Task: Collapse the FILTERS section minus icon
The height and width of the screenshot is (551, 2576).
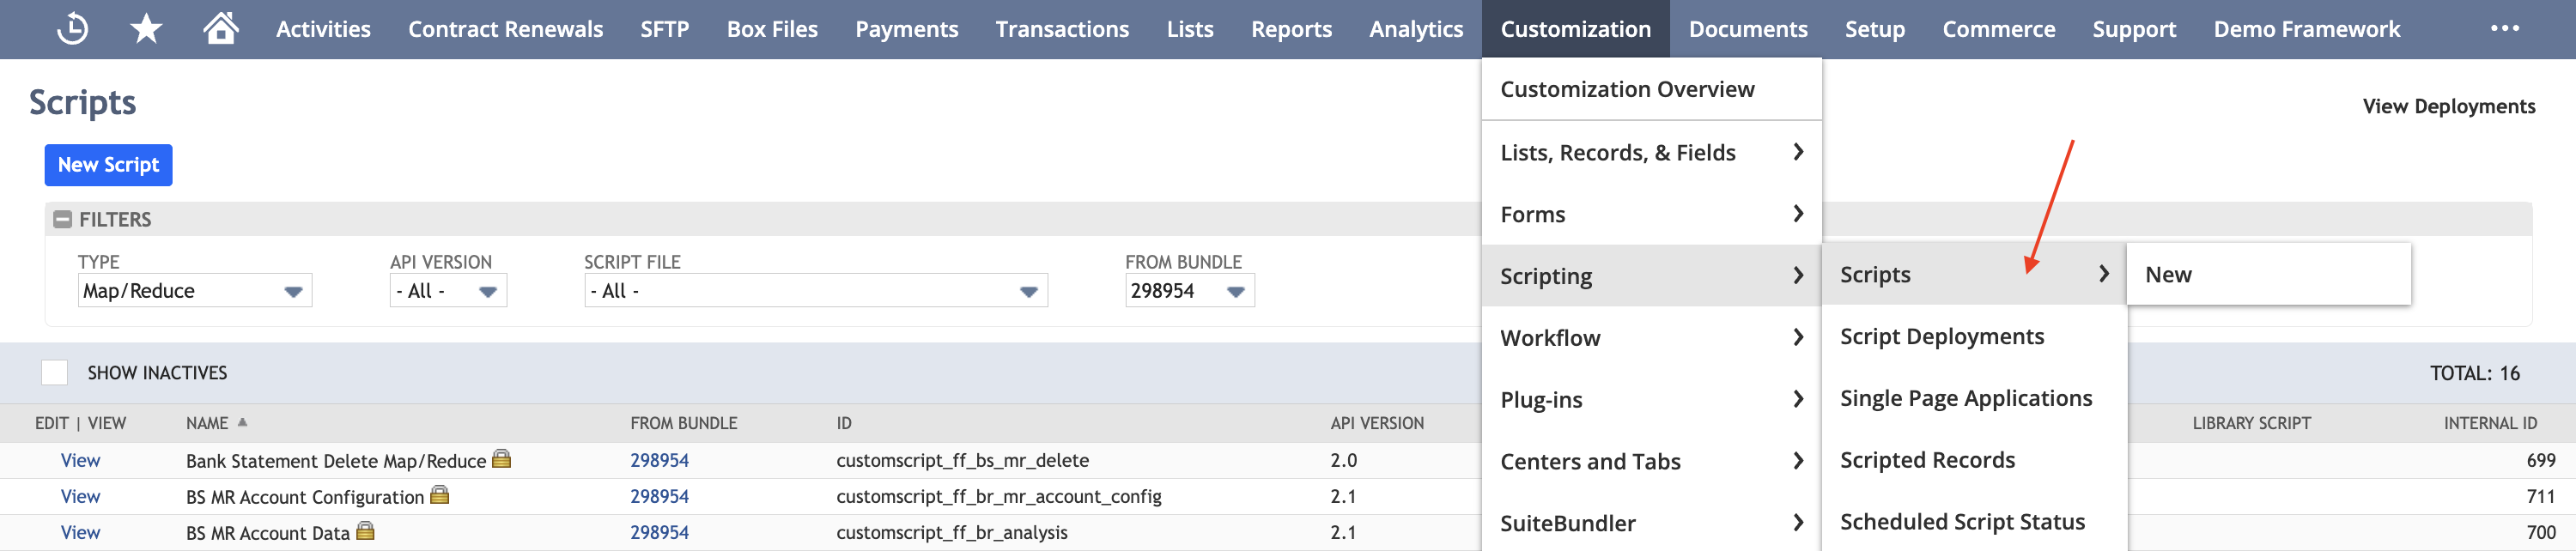Action: pos(62,219)
